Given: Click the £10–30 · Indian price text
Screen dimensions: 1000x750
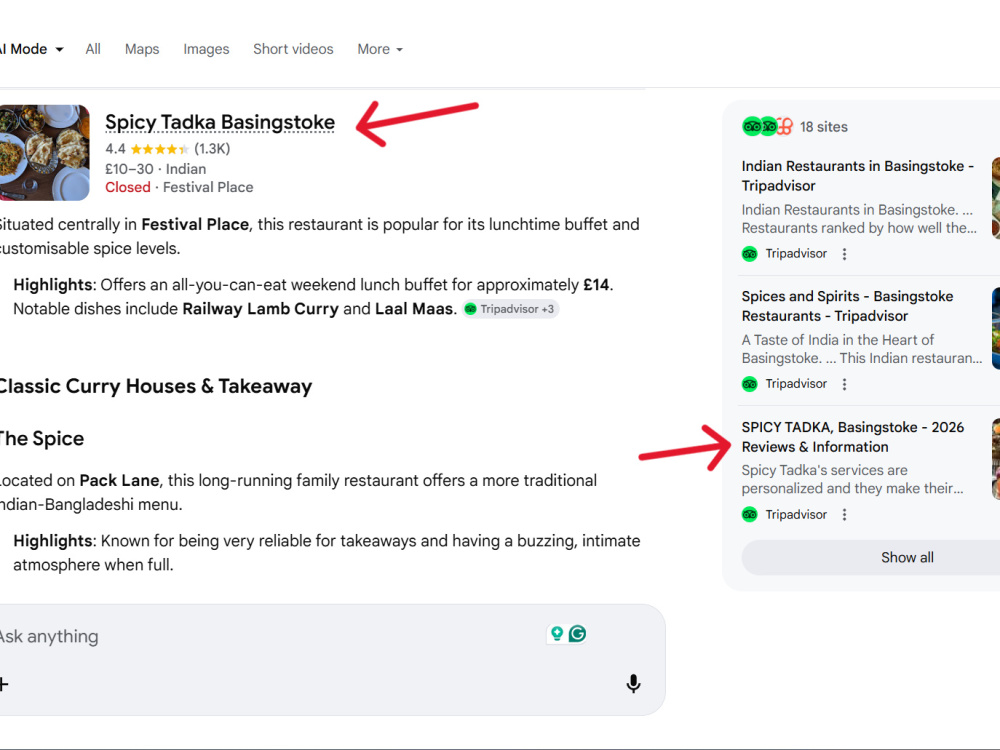Looking at the screenshot, I should (156, 169).
